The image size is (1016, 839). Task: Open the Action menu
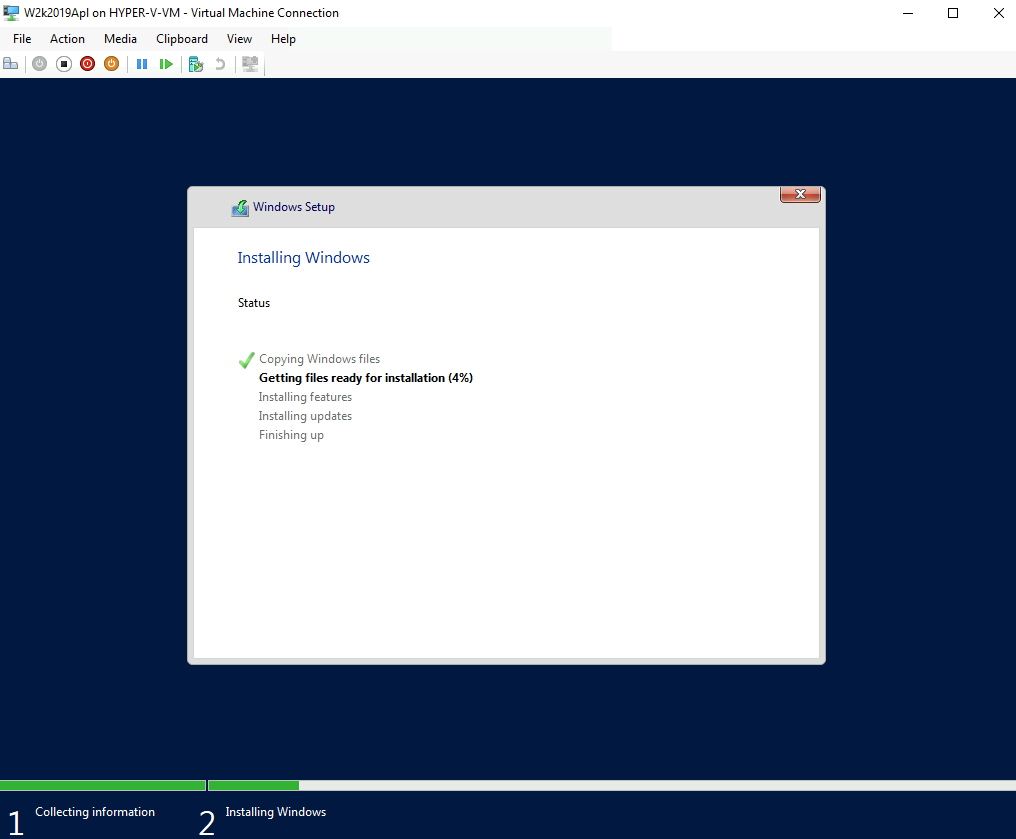pos(67,39)
